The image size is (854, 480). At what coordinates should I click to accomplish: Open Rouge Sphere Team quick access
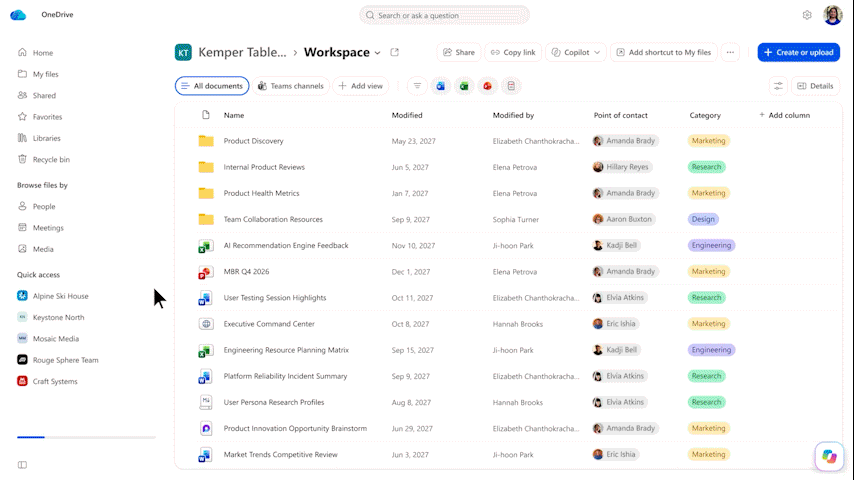[x=65, y=360]
